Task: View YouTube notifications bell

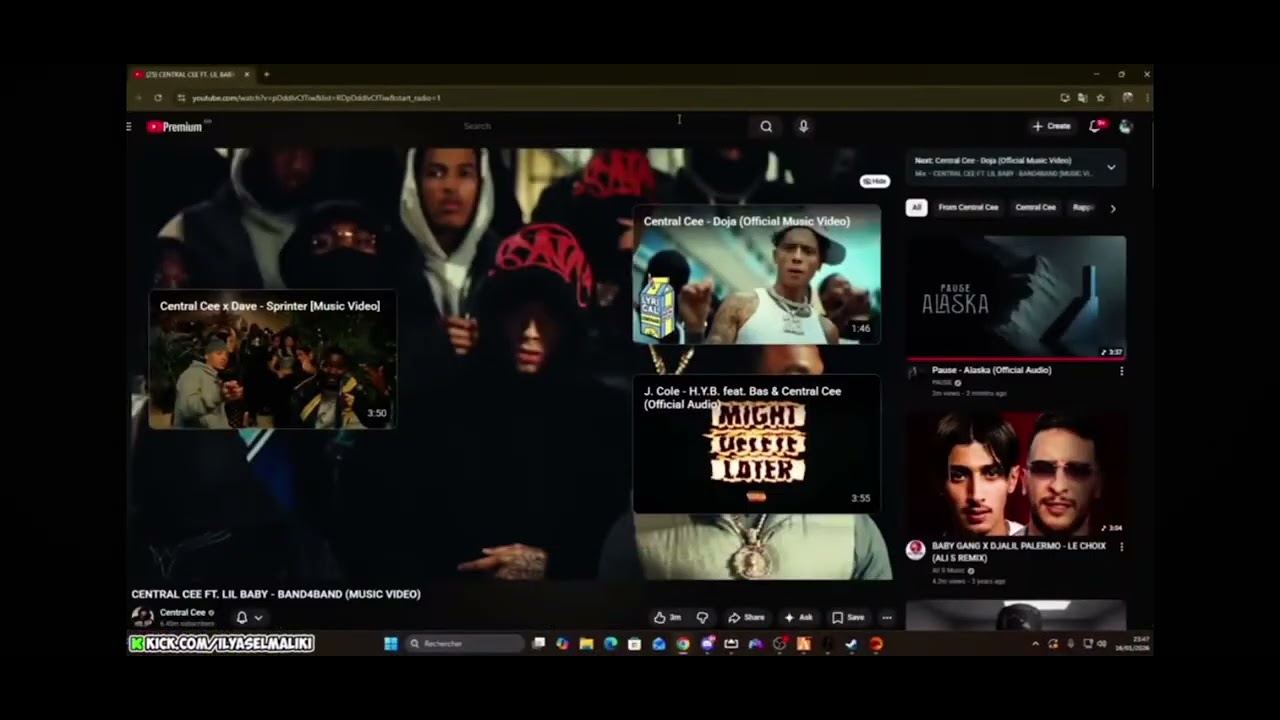Action: click(x=1095, y=126)
